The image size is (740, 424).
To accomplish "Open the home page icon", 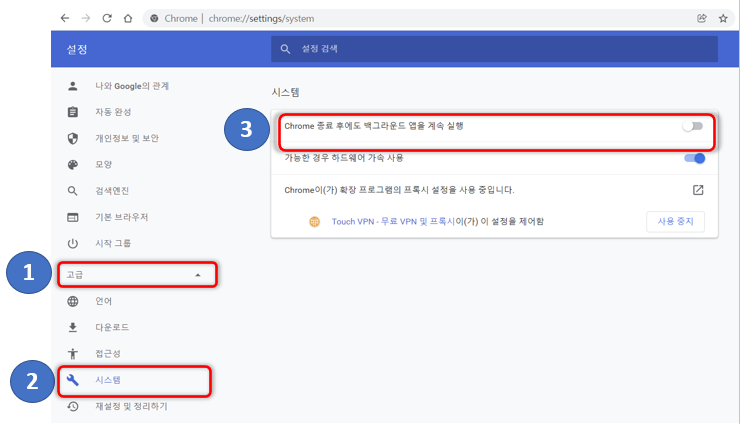I will point(128,18).
